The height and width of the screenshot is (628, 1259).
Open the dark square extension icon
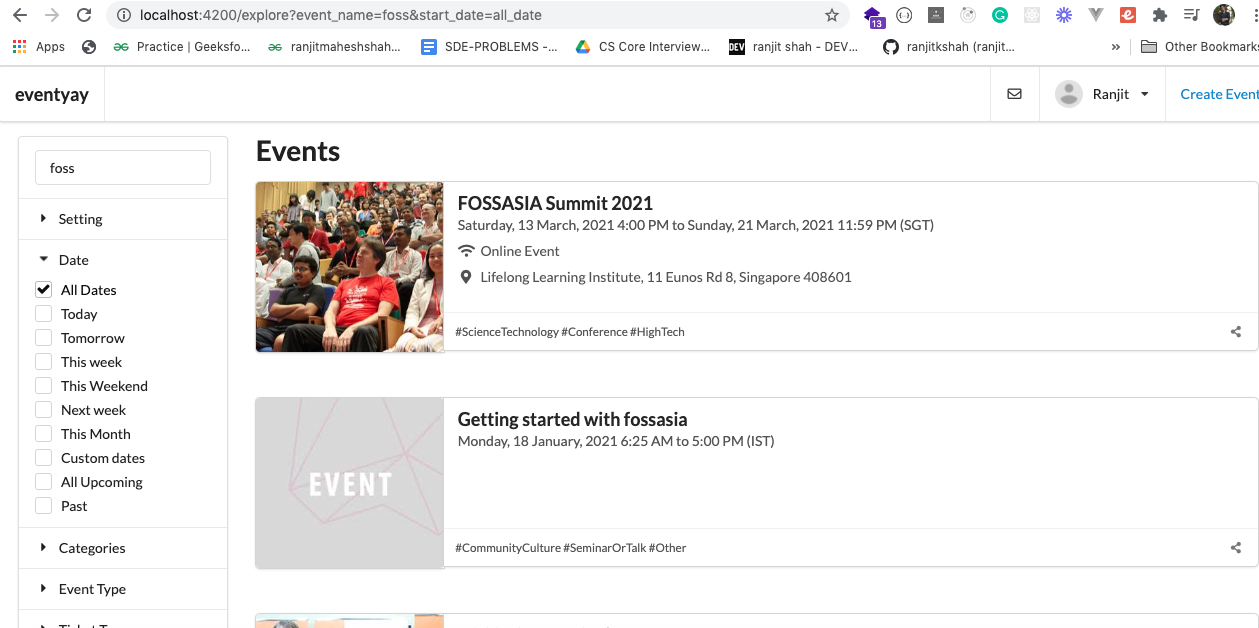click(x=936, y=15)
